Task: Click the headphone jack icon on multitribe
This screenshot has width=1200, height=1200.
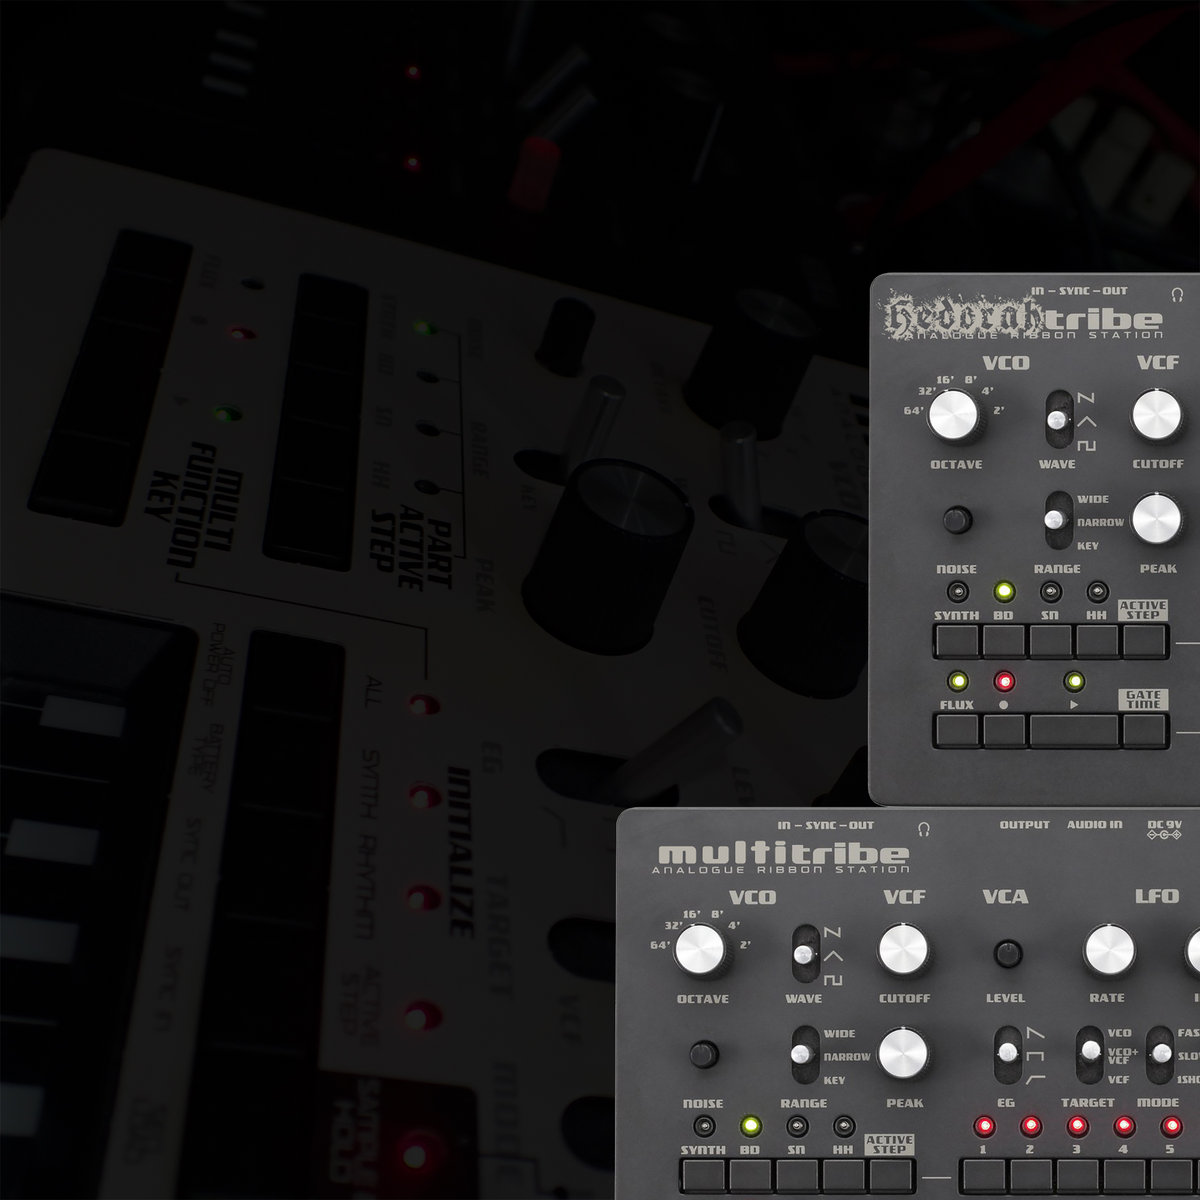Action: pos(924,828)
